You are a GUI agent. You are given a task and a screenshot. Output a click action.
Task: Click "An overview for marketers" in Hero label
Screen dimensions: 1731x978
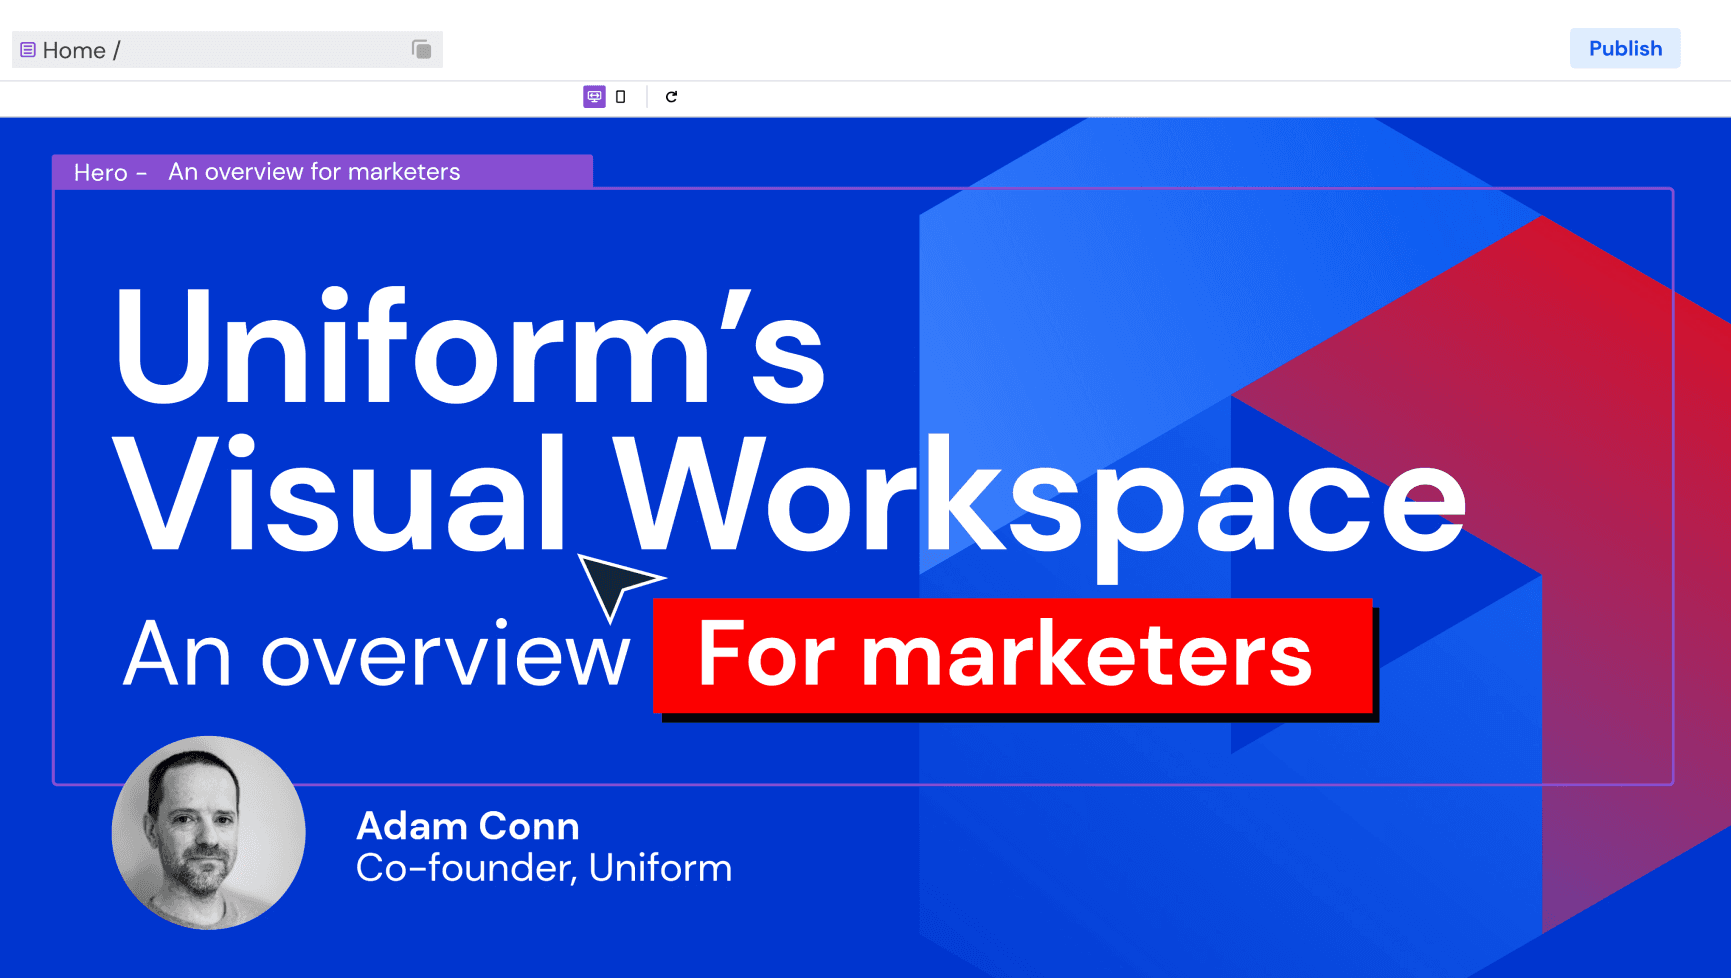coord(314,172)
